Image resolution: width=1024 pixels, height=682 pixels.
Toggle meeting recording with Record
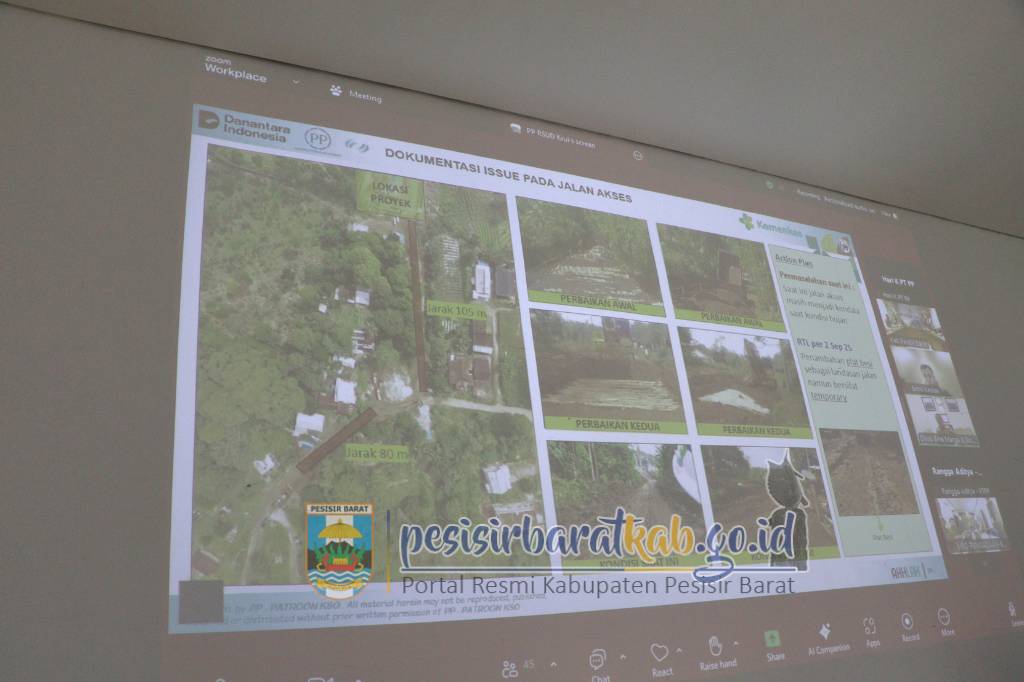(x=907, y=622)
